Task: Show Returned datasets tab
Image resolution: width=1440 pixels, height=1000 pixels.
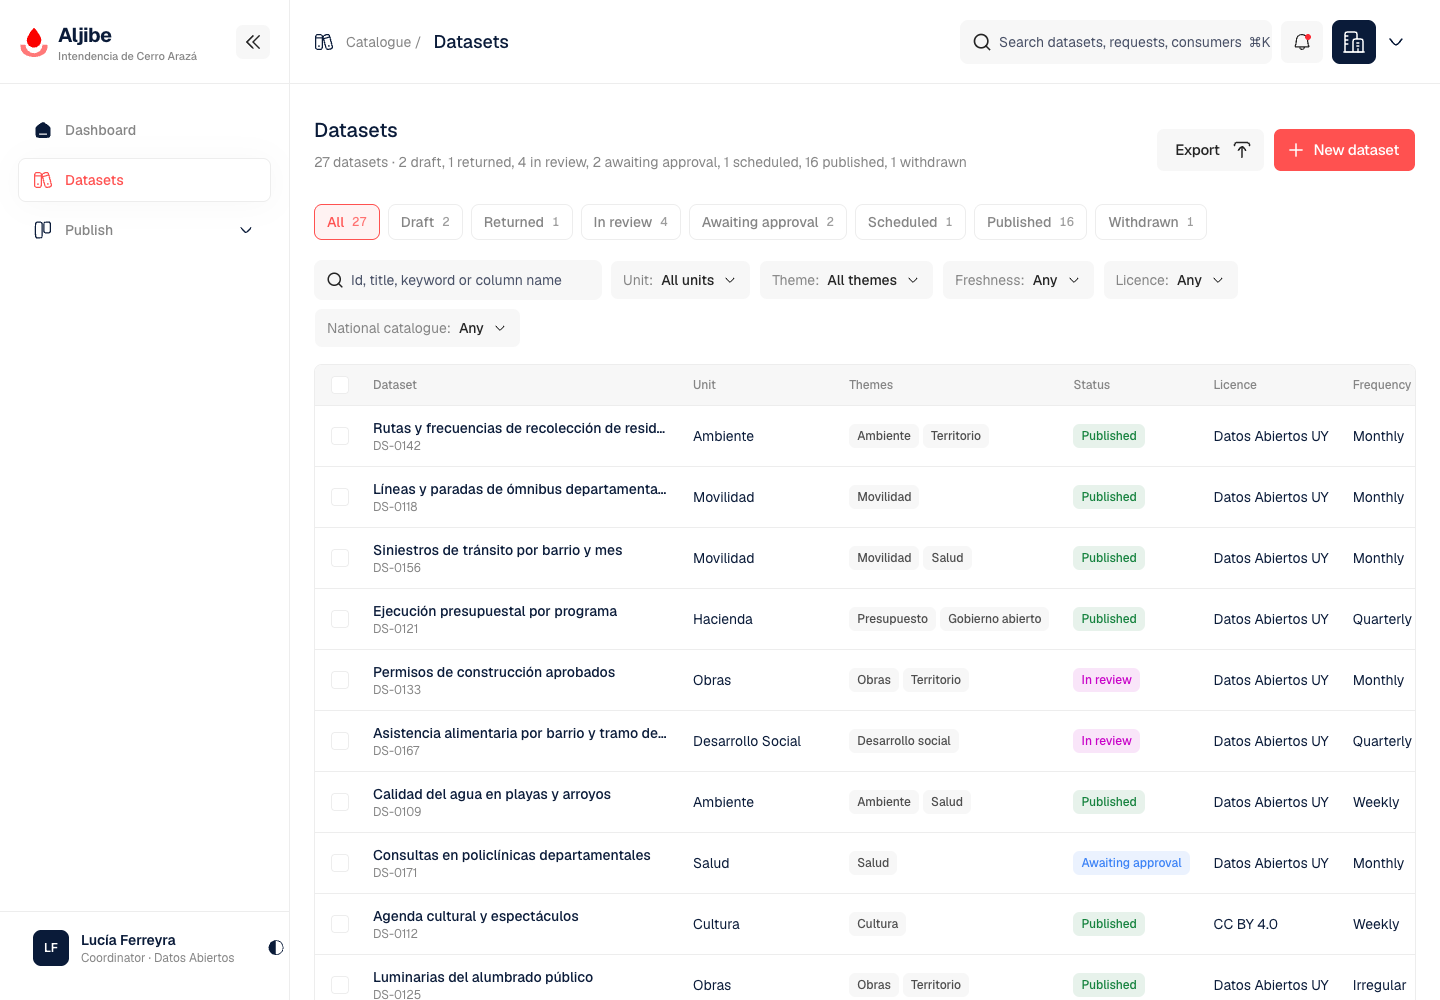Action: point(522,222)
